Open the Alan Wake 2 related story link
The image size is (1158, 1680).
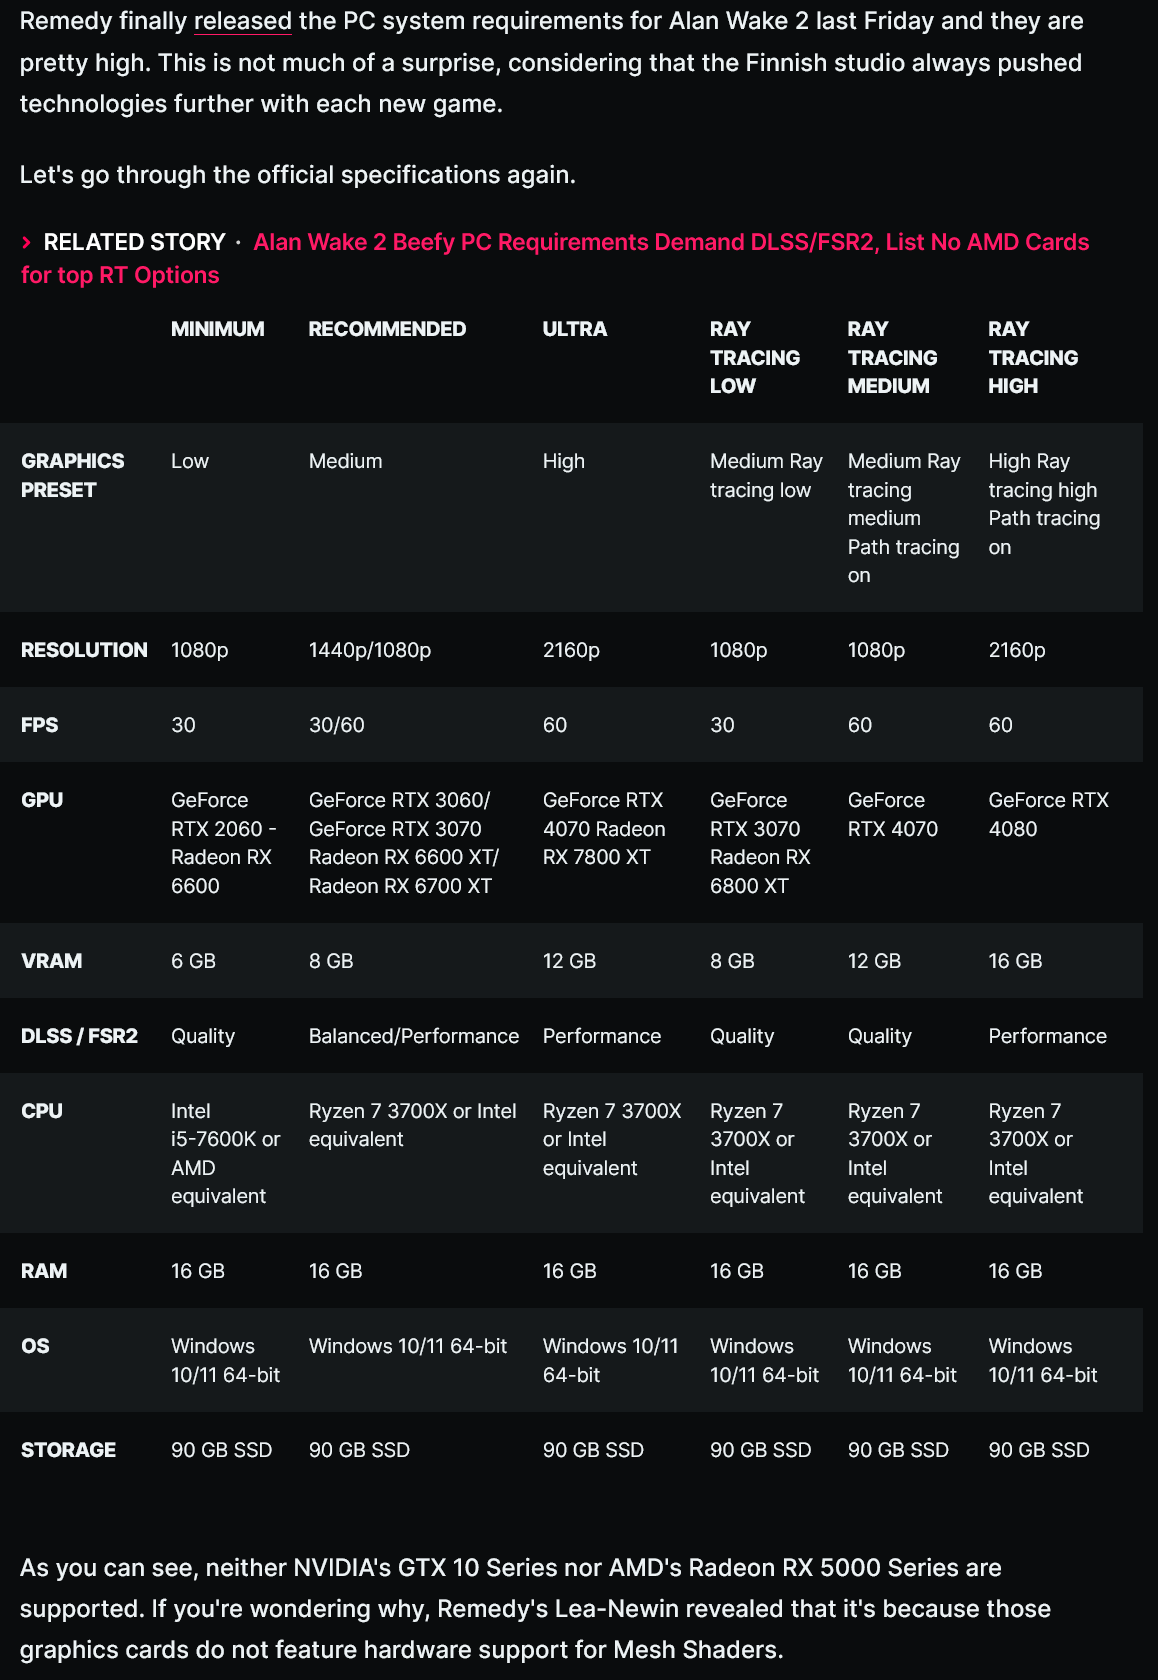[x=555, y=259]
